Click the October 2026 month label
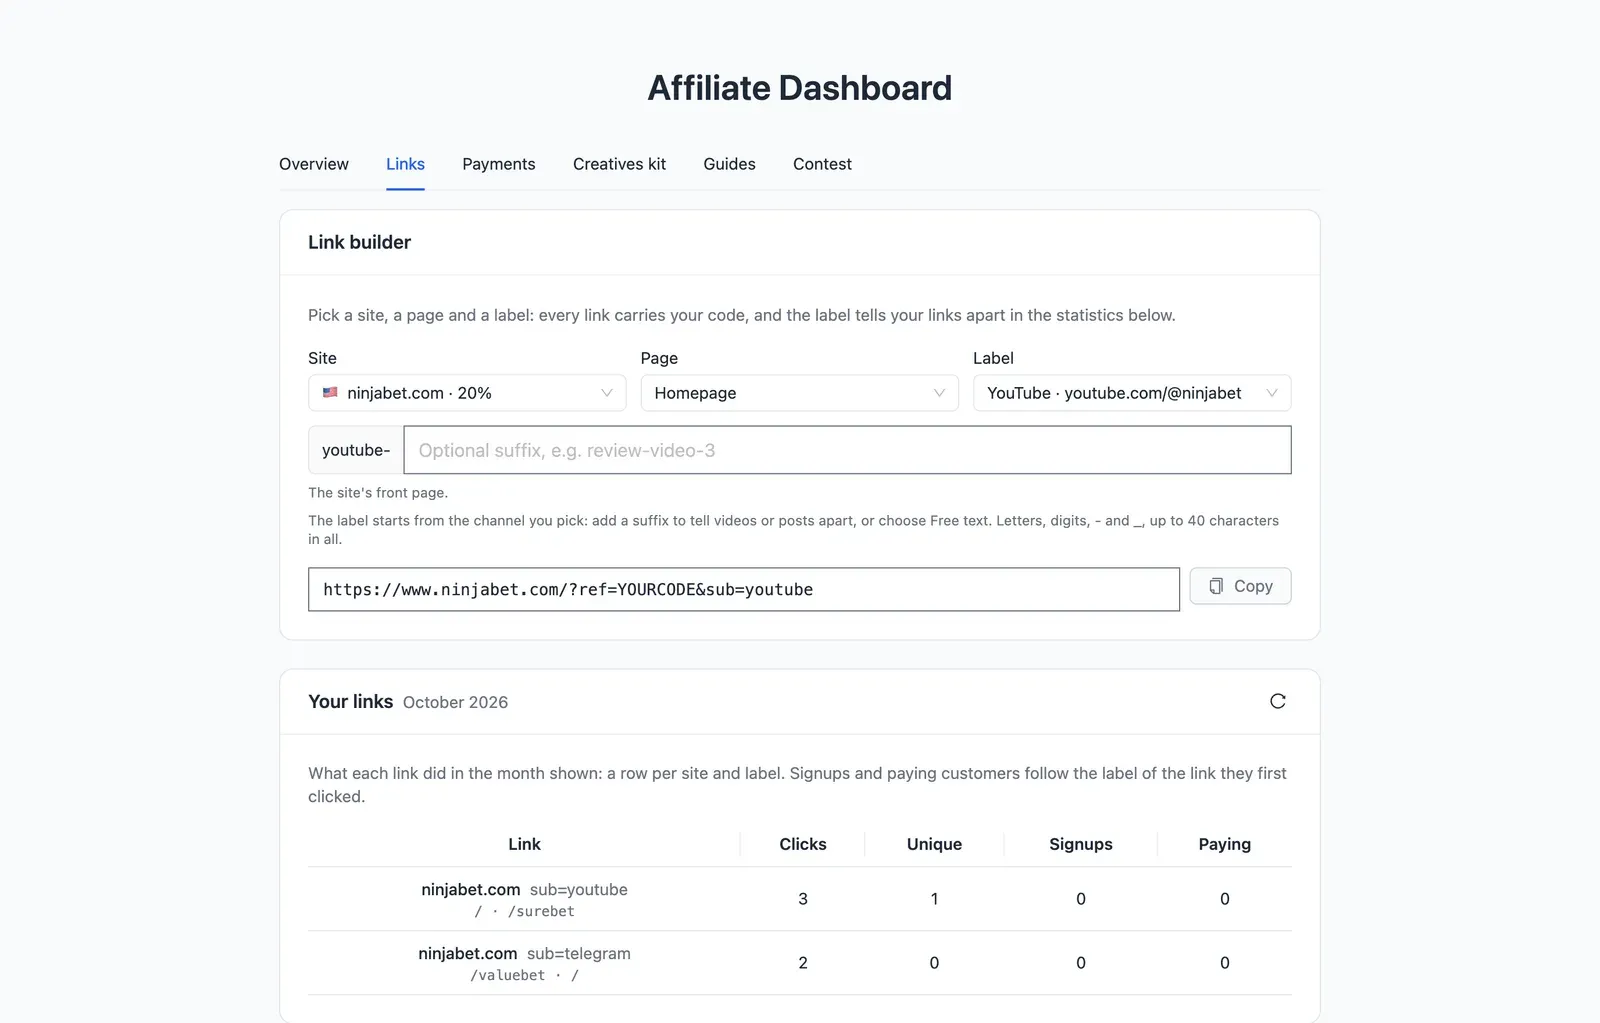 click(x=455, y=702)
